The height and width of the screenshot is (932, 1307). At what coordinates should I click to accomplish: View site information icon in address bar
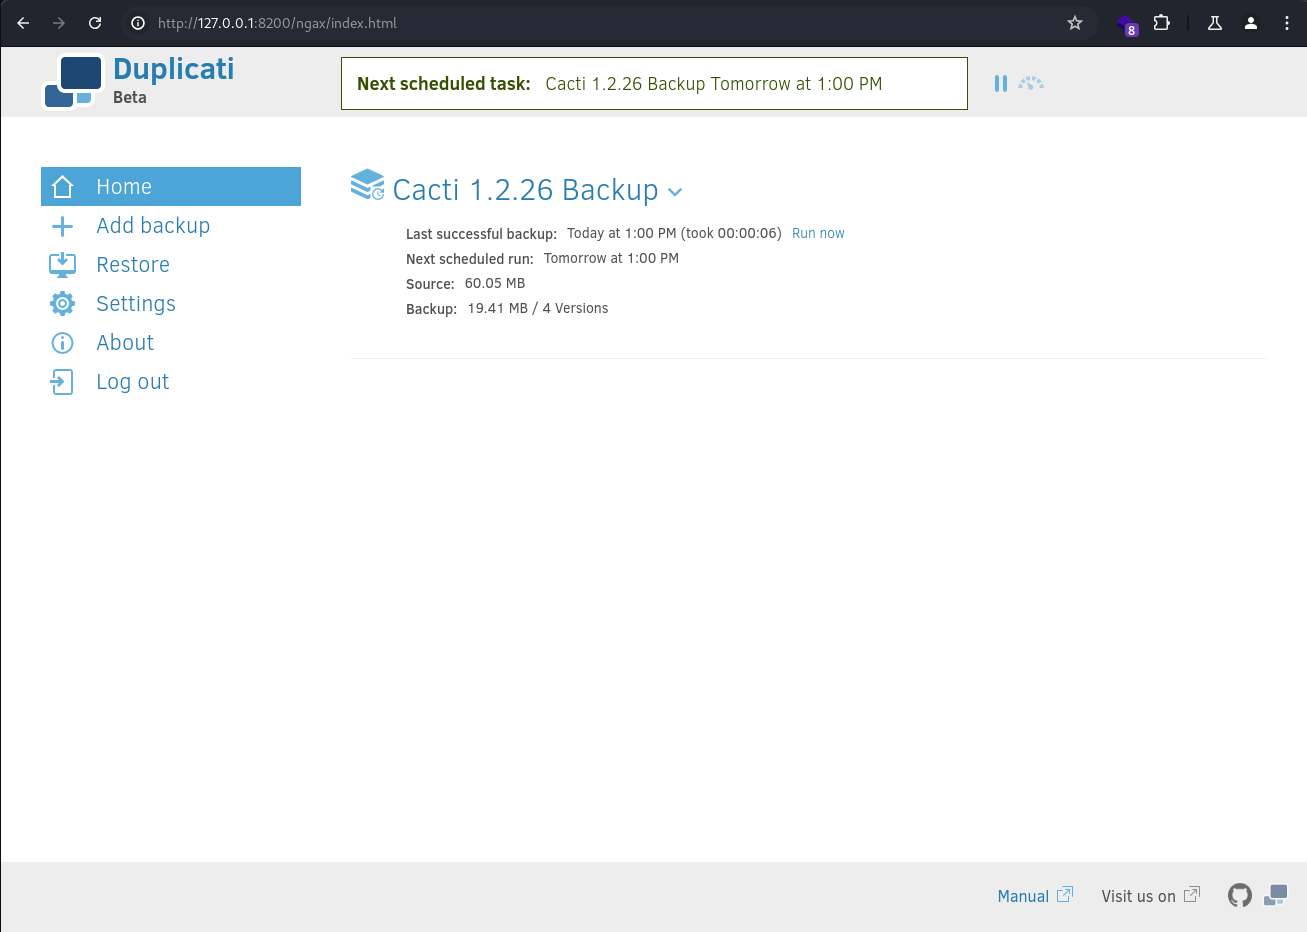(x=139, y=23)
